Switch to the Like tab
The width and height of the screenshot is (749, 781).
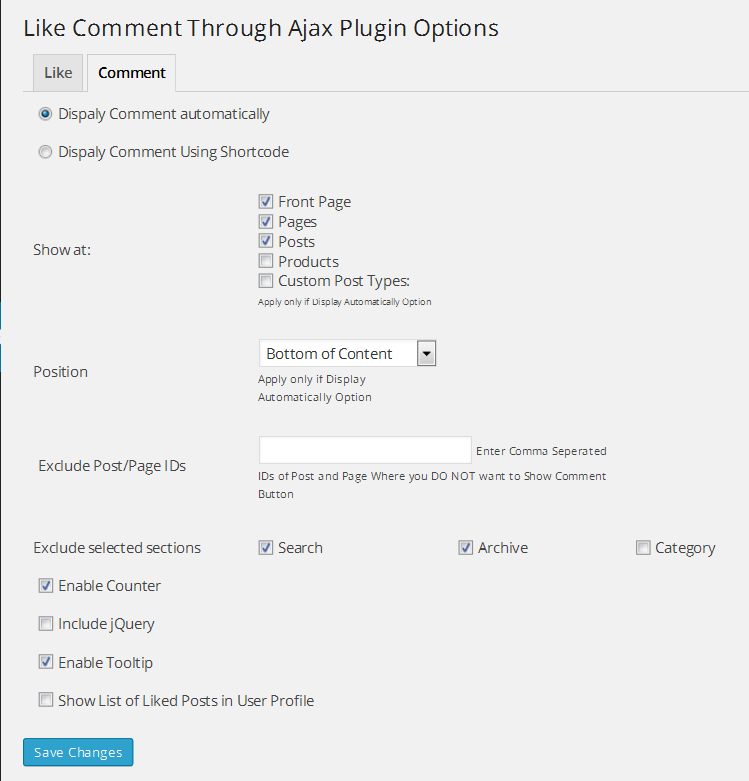(58, 73)
